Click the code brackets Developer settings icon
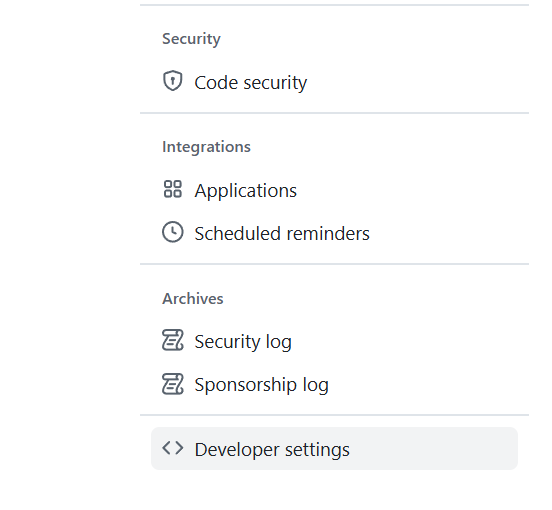The height and width of the screenshot is (510, 552). 172,448
